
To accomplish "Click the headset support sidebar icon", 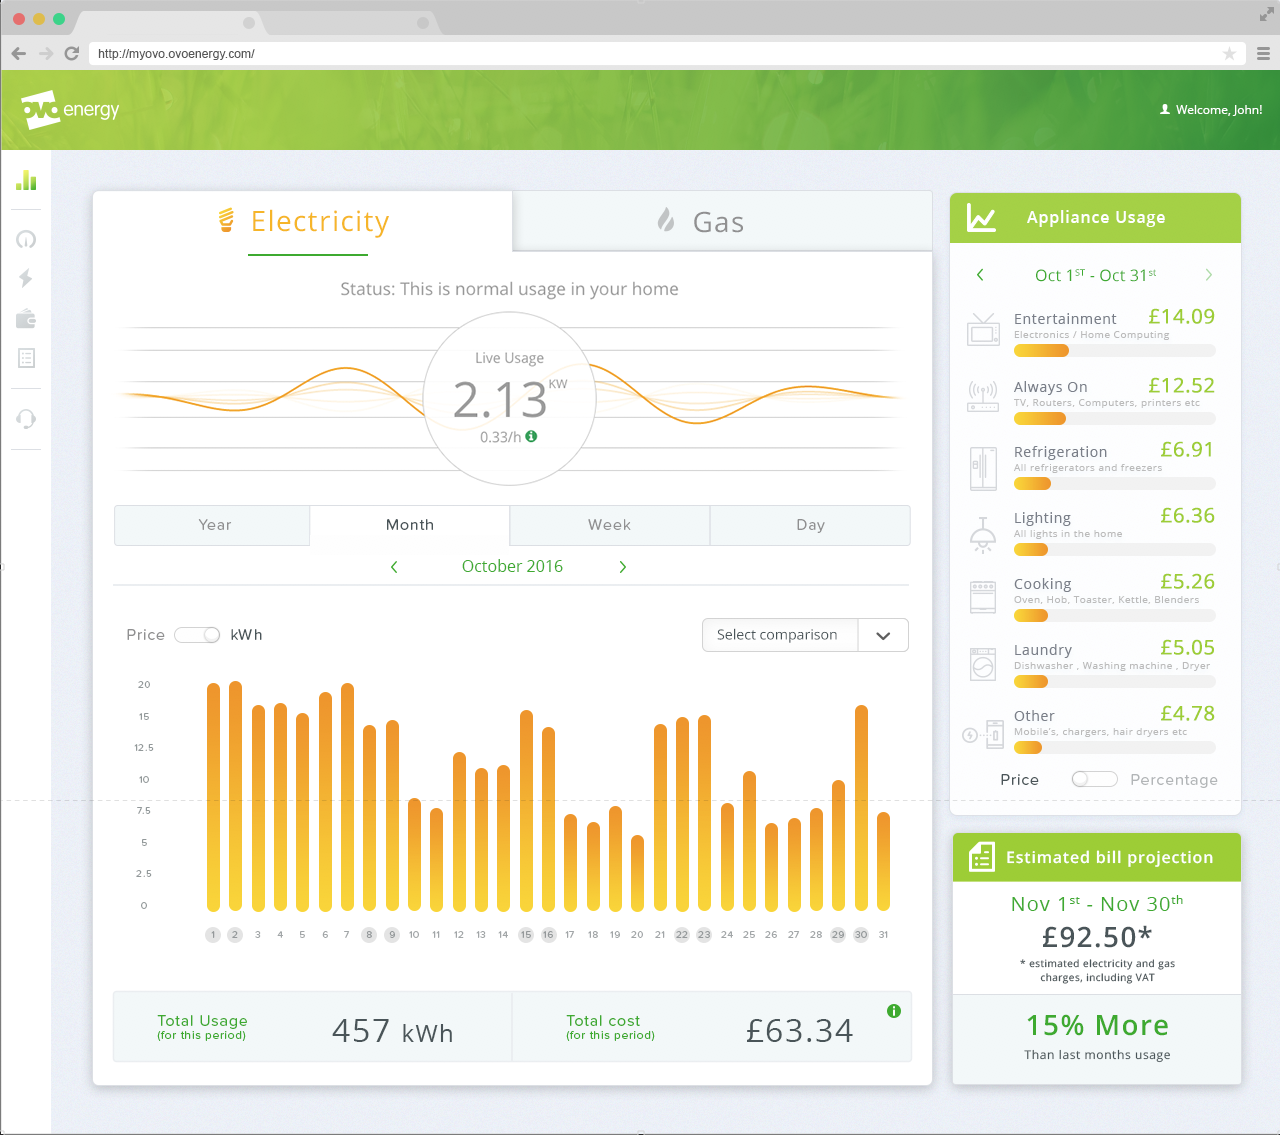I will point(25,418).
